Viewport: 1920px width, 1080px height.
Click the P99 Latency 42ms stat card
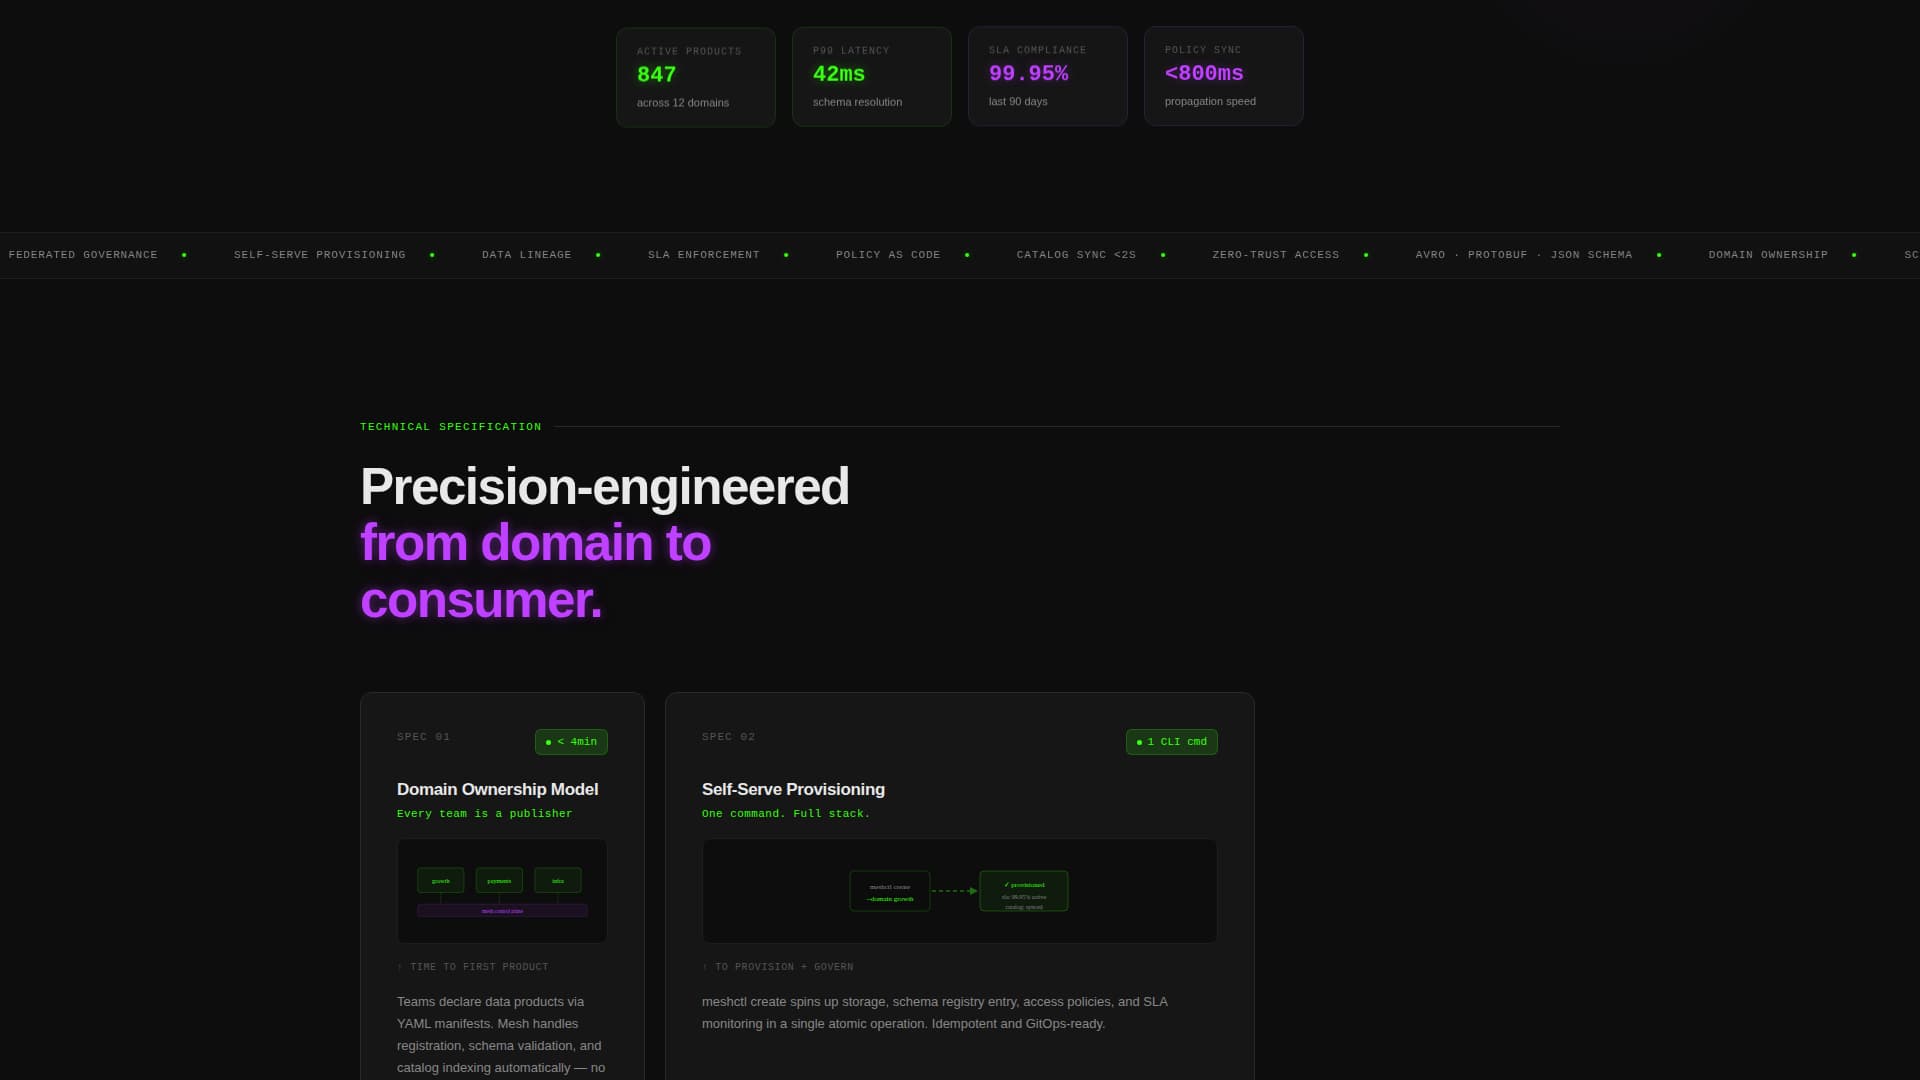872,76
